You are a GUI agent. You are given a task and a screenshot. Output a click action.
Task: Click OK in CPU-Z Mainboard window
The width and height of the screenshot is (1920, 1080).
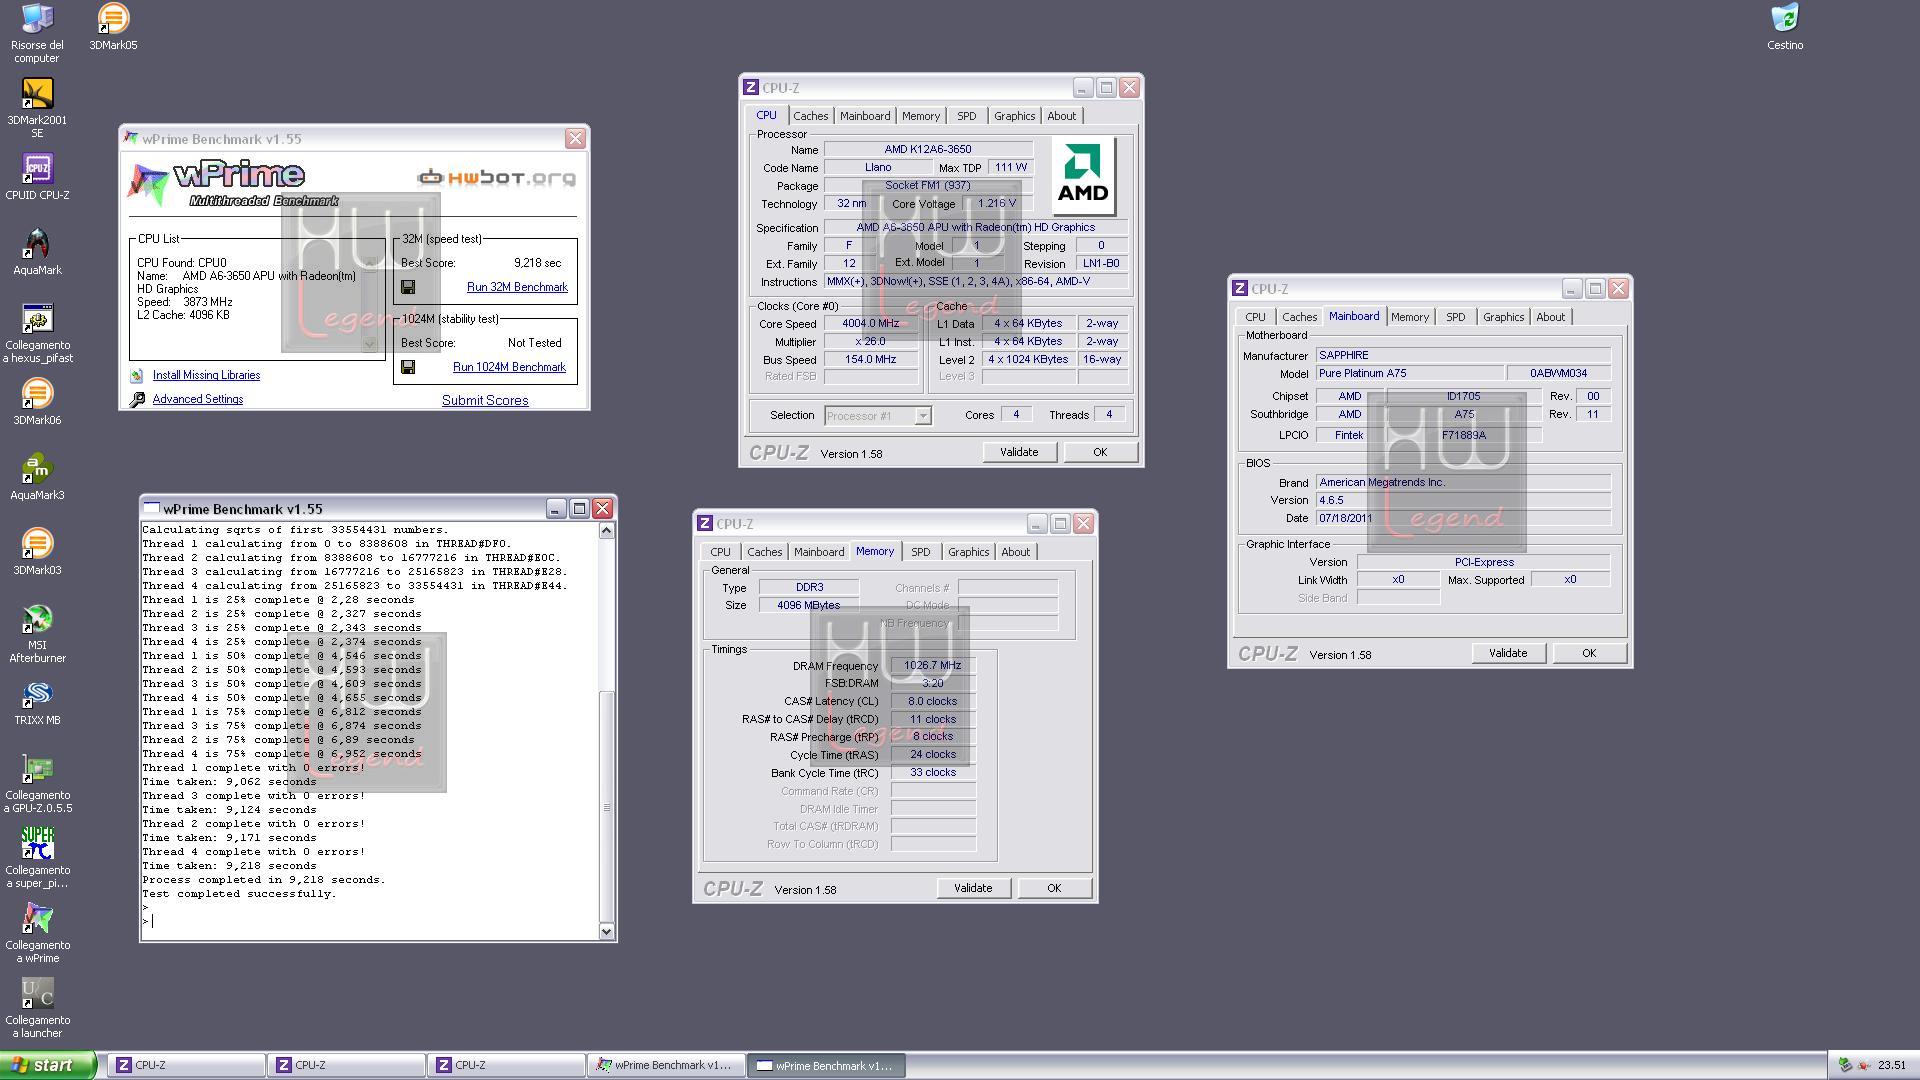[1588, 653]
